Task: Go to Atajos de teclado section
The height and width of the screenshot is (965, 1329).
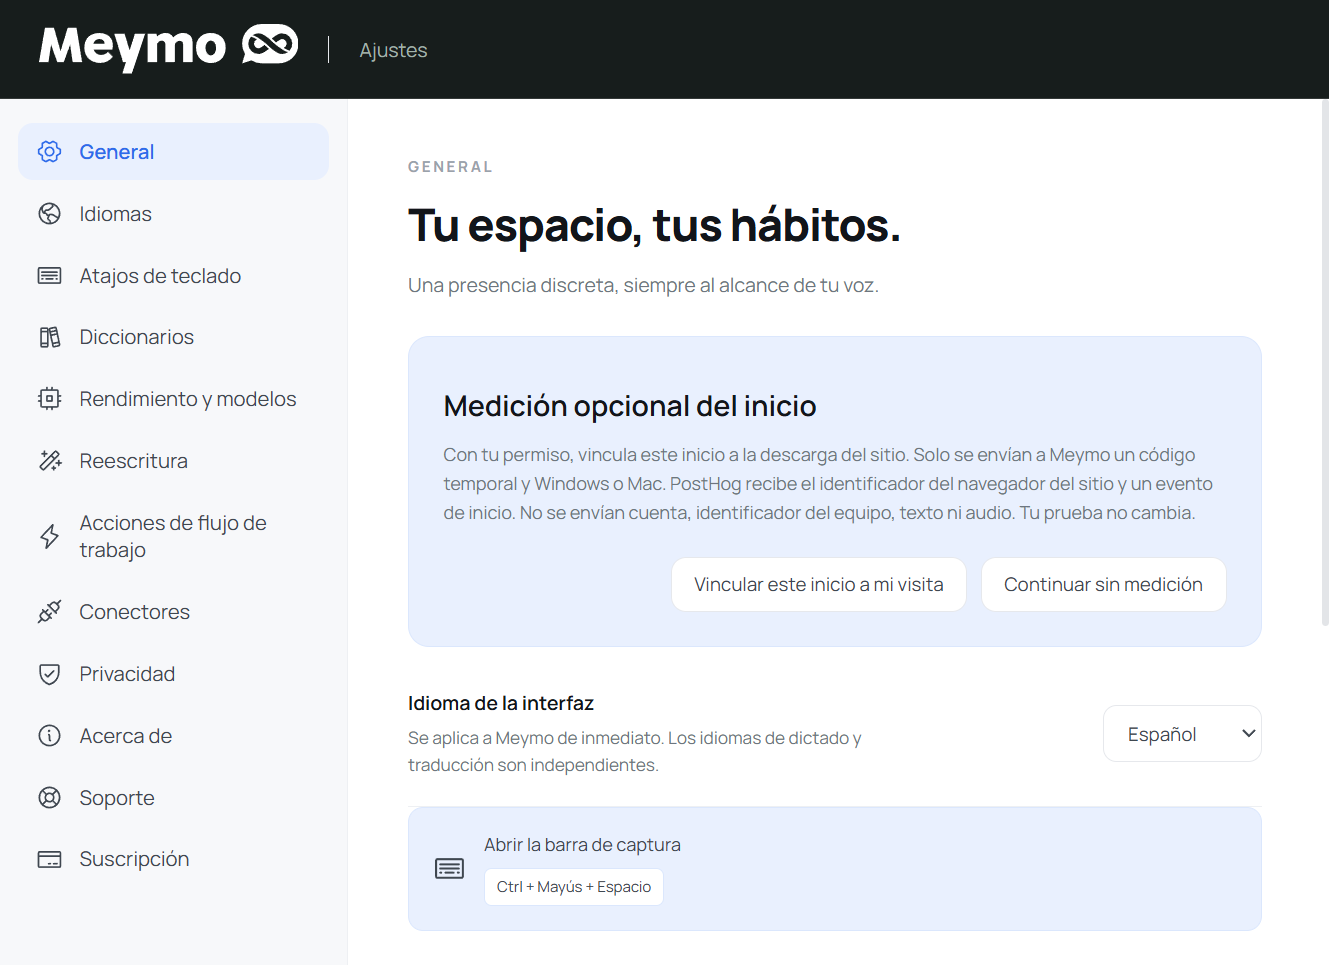Action: click(173, 276)
